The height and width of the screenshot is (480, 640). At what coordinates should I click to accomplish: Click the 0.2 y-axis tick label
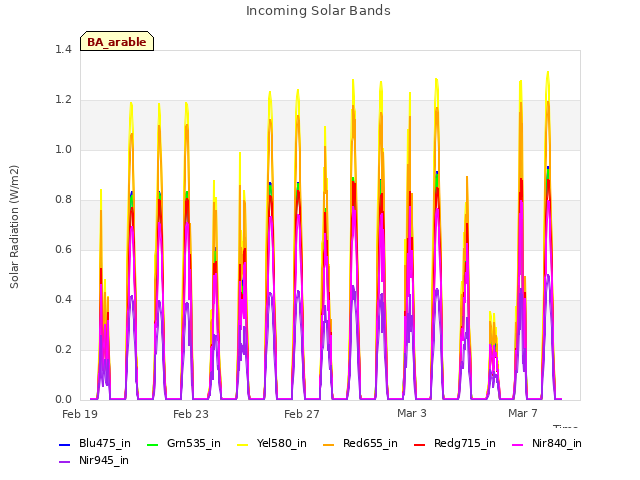point(63,350)
